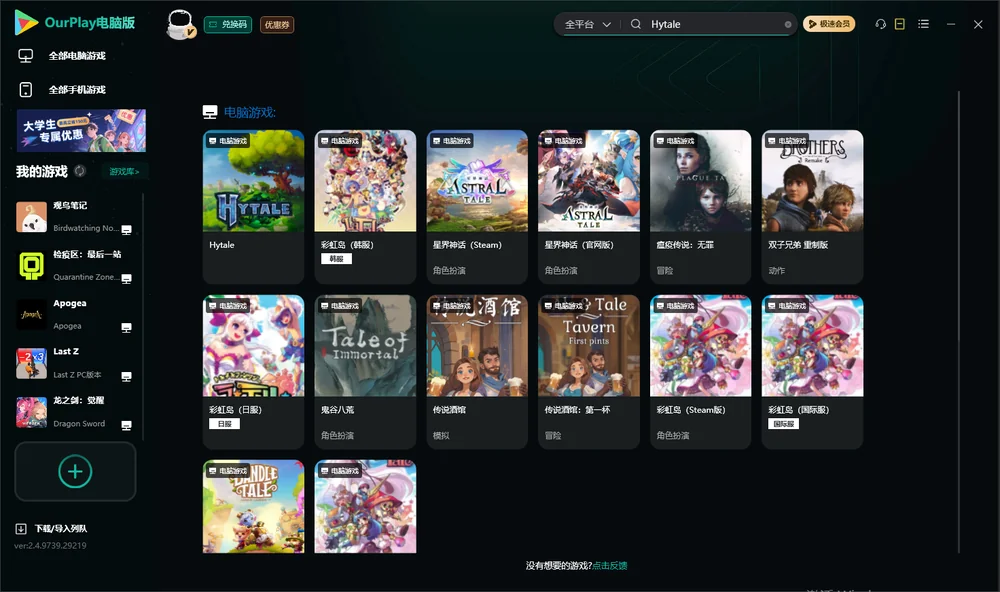Click the phone icon next to 全部手机游戏
This screenshot has width=1000, height=592.
[x=26, y=90]
